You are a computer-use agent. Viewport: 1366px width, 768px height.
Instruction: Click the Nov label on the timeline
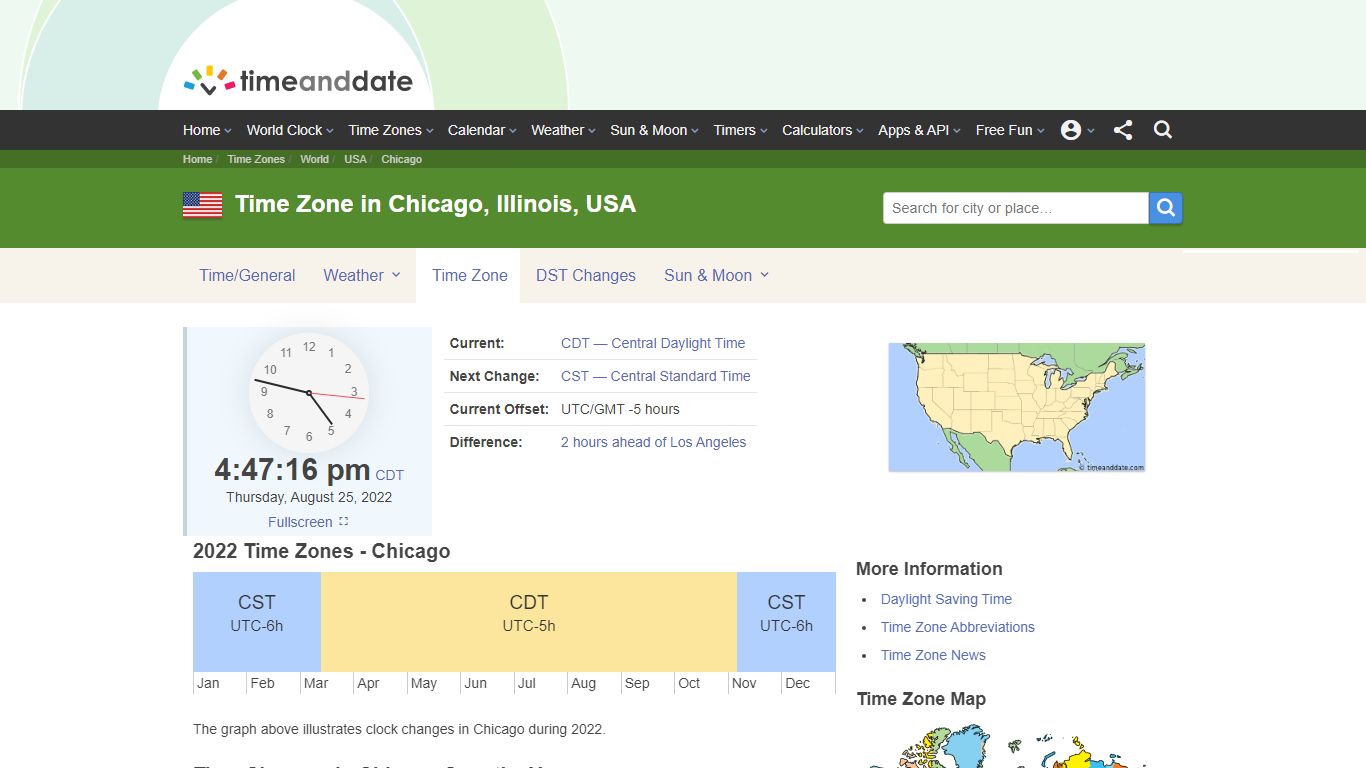[744, 683]
